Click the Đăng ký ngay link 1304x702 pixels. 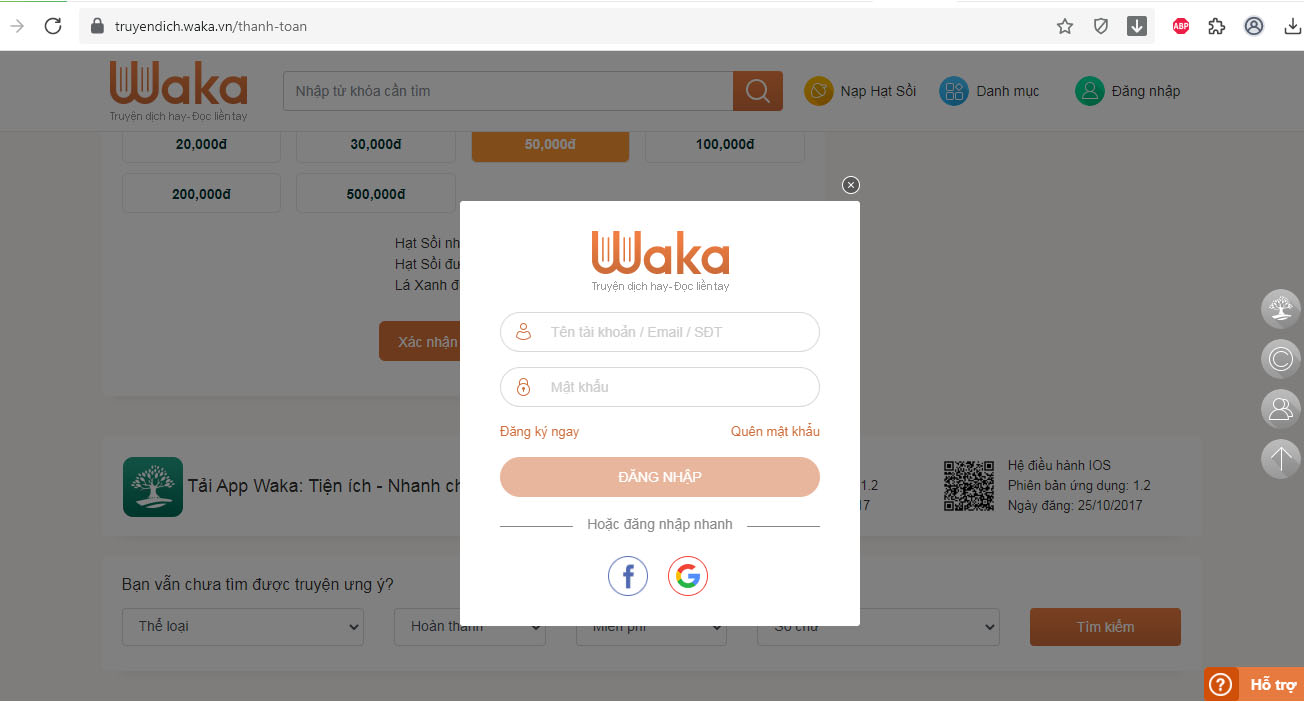coord(539,432)
